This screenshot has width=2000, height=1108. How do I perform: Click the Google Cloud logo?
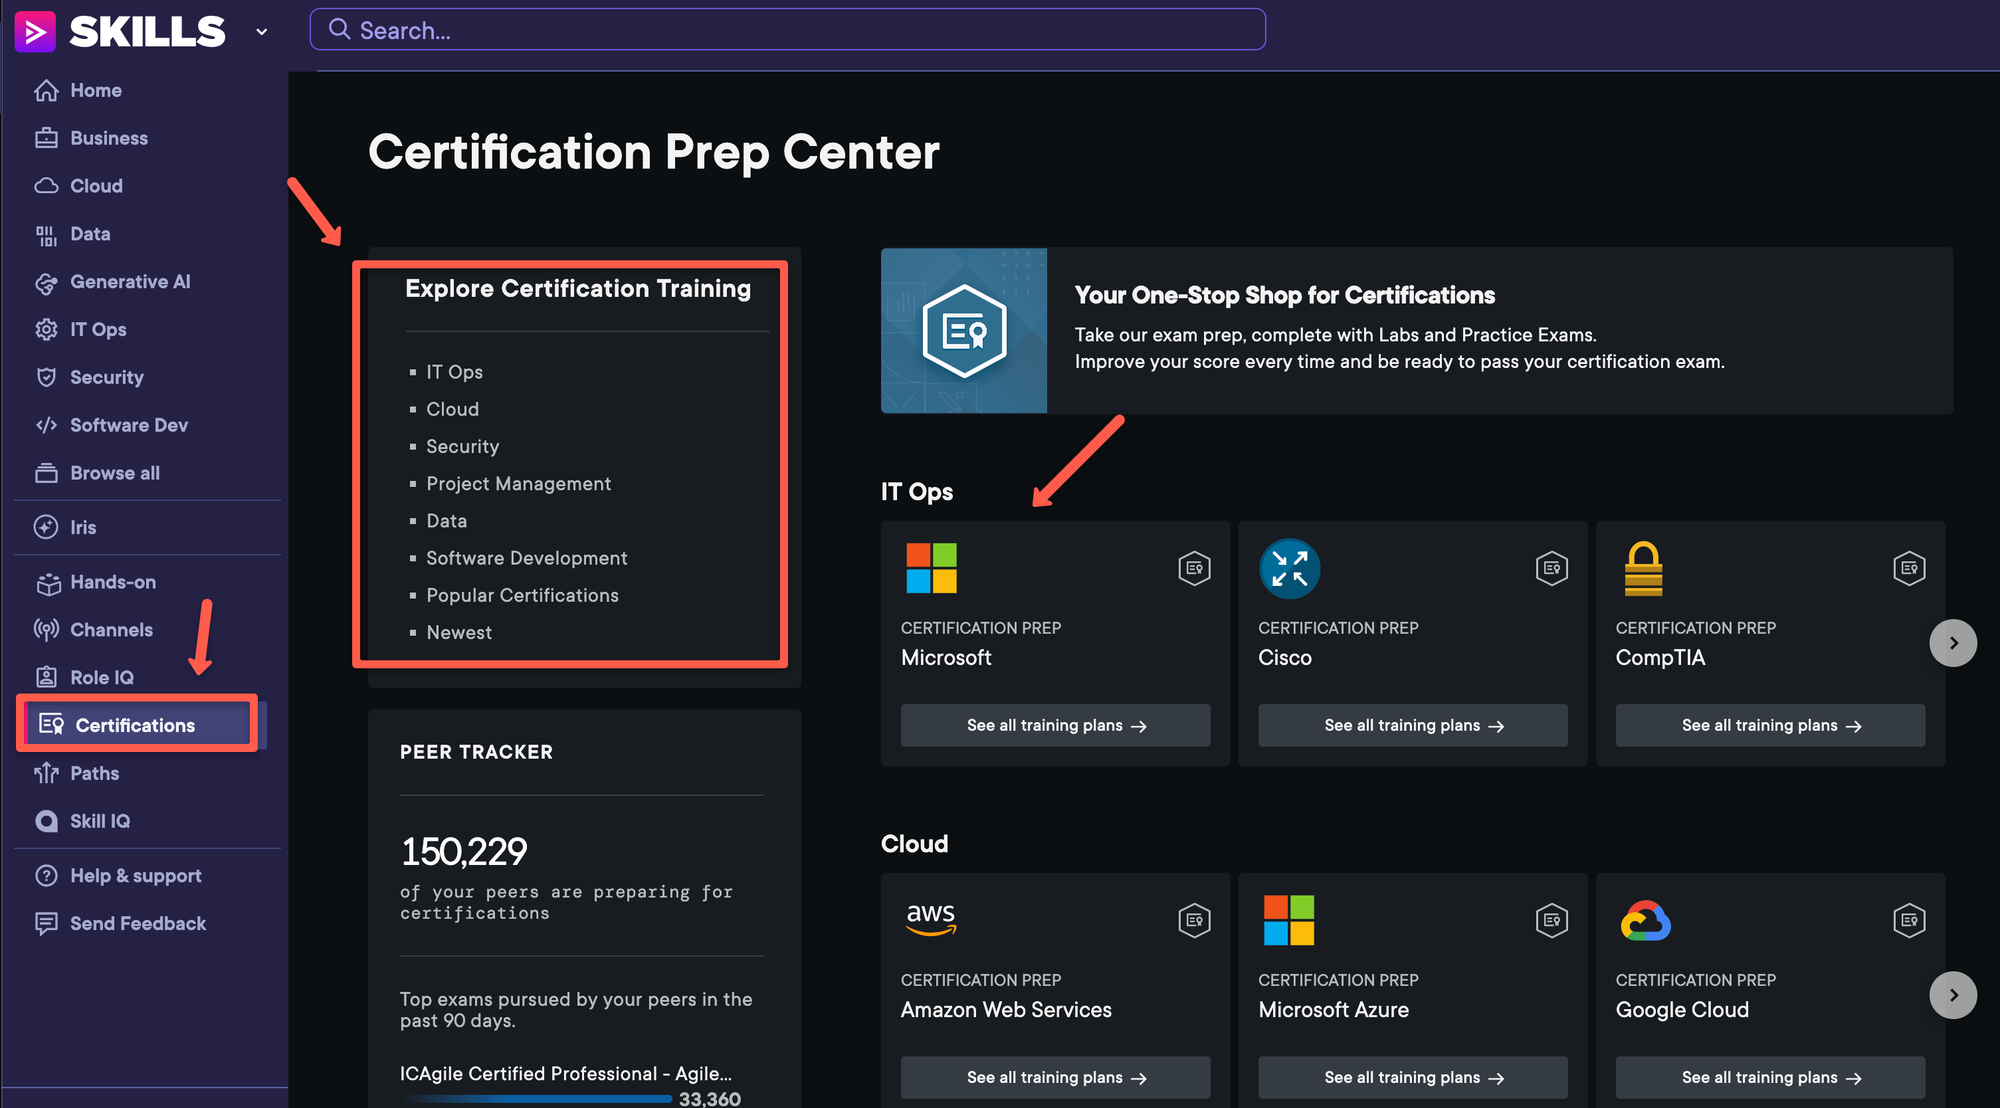tap(1646, 920)
